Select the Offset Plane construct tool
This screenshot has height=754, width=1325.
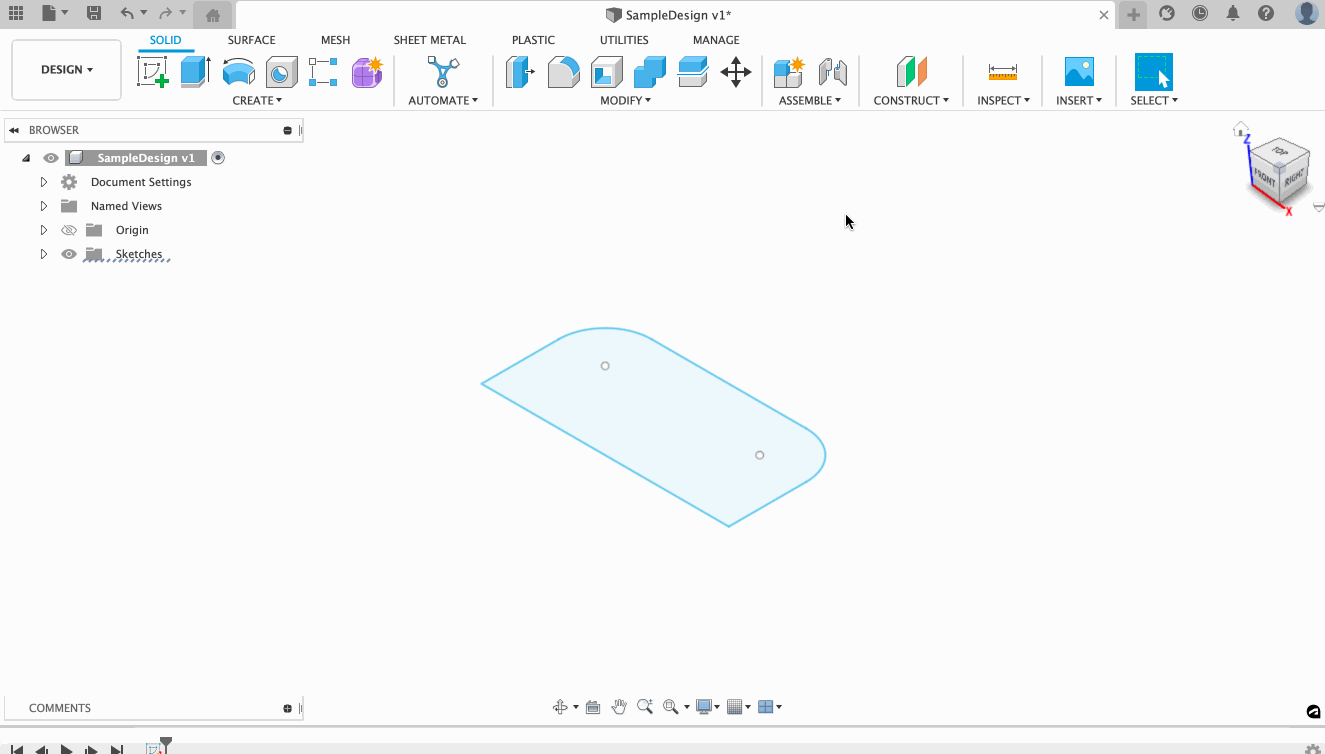coord(911,72)
